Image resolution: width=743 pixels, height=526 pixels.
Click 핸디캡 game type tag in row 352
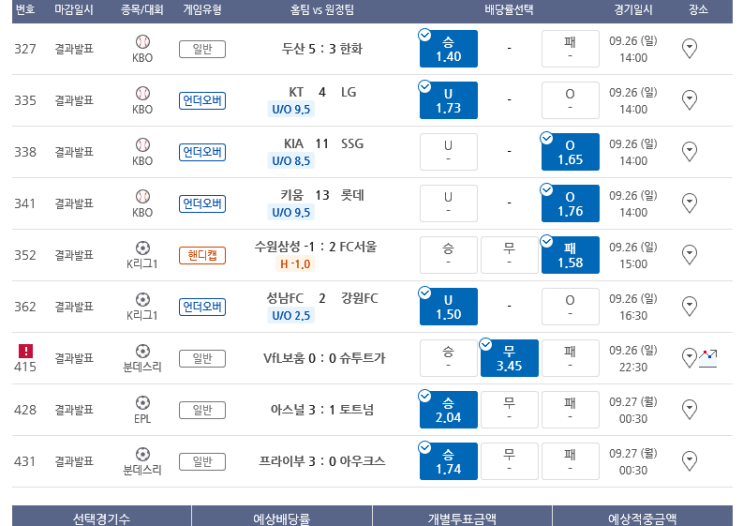click(202, 255)
